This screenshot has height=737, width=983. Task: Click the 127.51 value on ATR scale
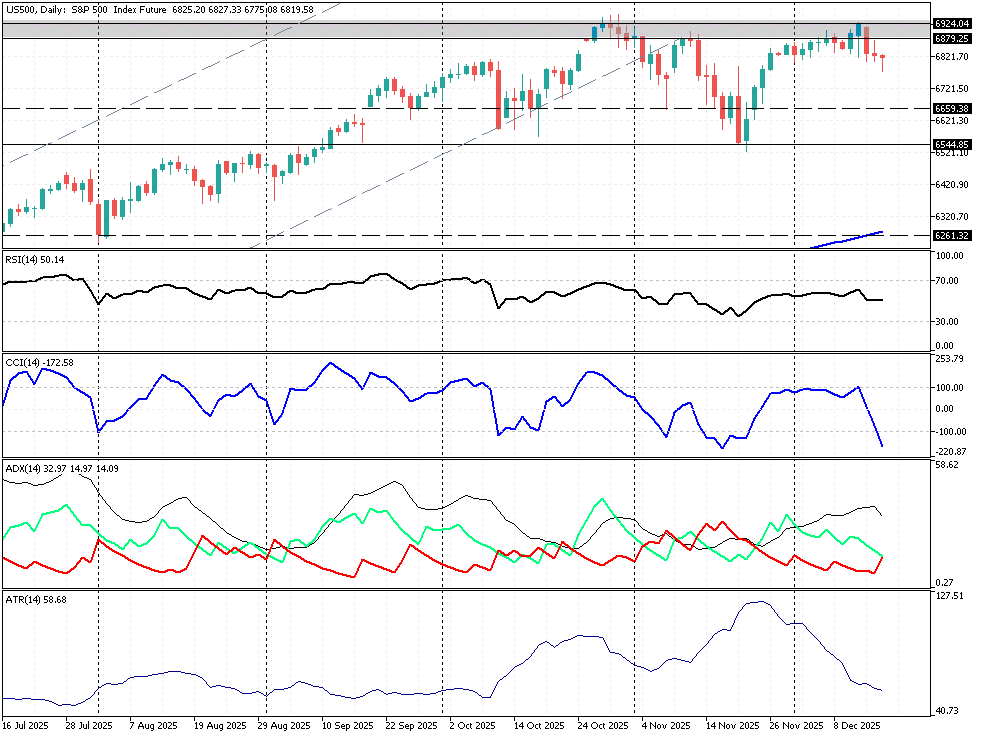click(949, 596)
